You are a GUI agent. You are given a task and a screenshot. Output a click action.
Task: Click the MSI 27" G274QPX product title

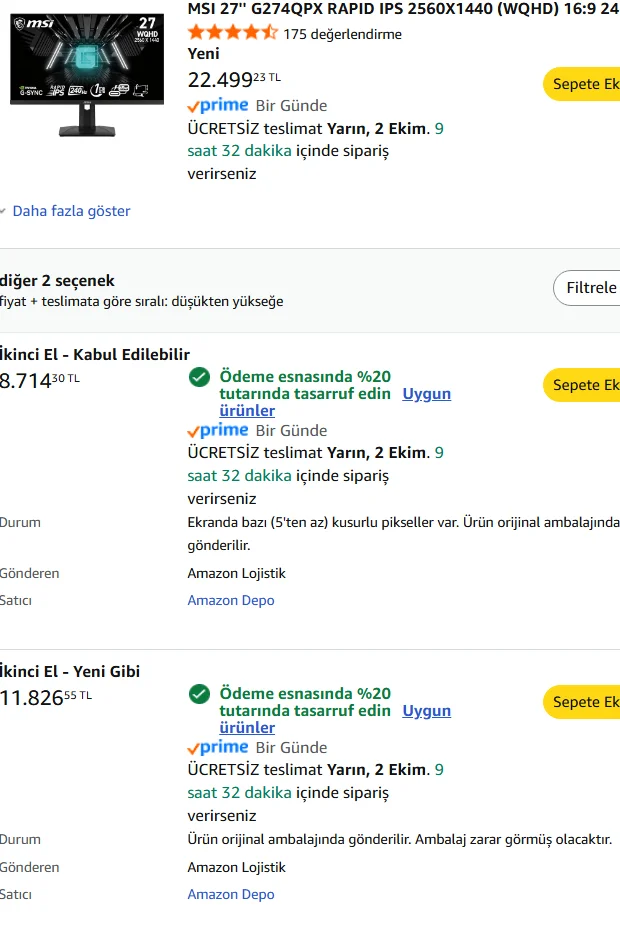[402, 9]
